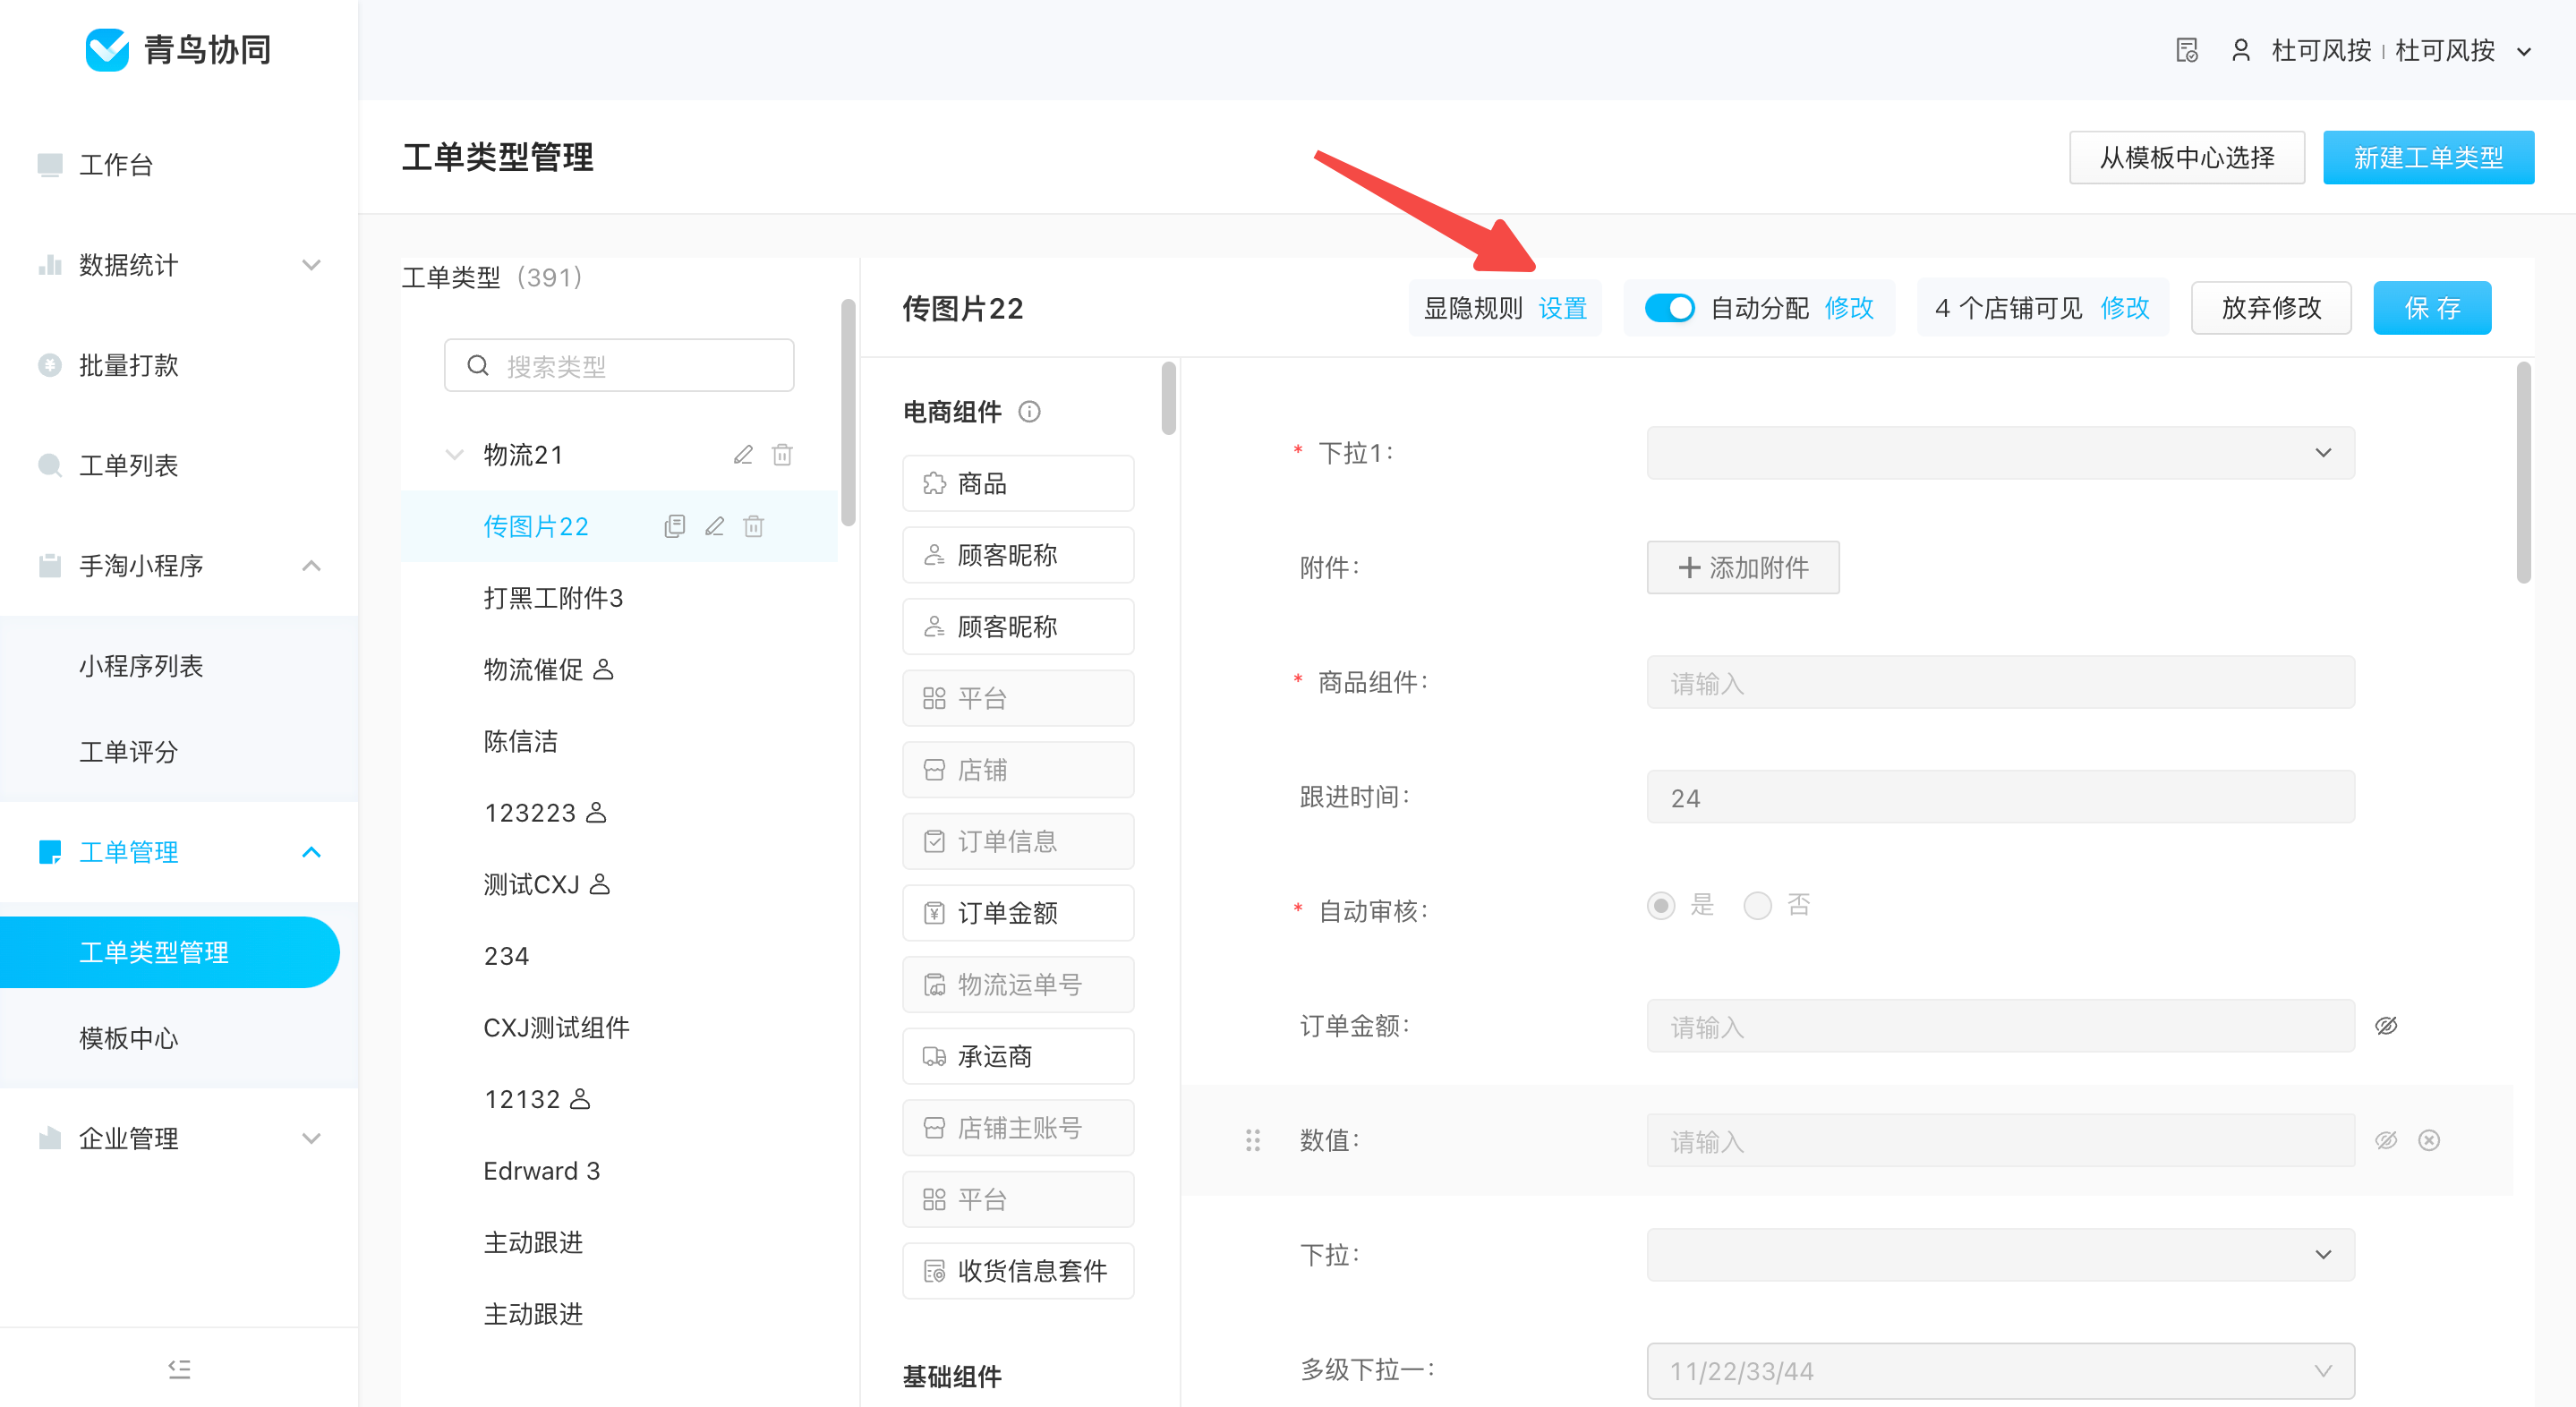The height and width of the screenshot is (1407, 2576).
Task: Add the 商品 component
Action: pos(1018,484)
